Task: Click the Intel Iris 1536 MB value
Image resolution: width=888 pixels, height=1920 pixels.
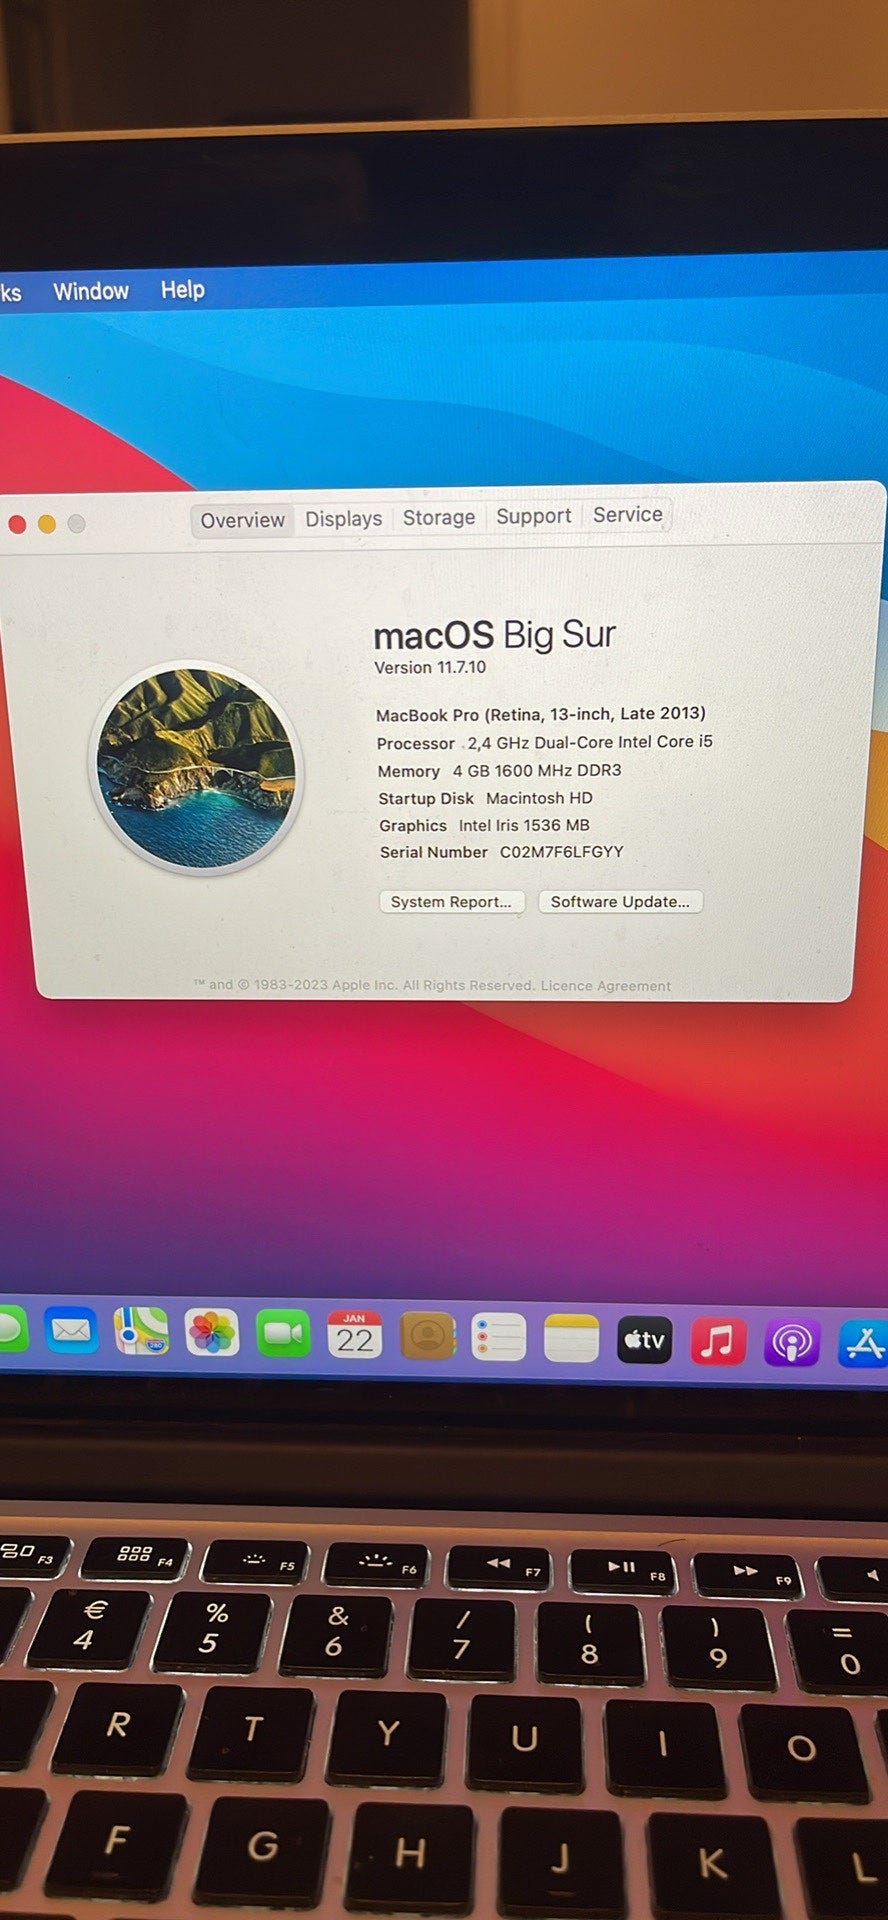Action: [524, 825]
